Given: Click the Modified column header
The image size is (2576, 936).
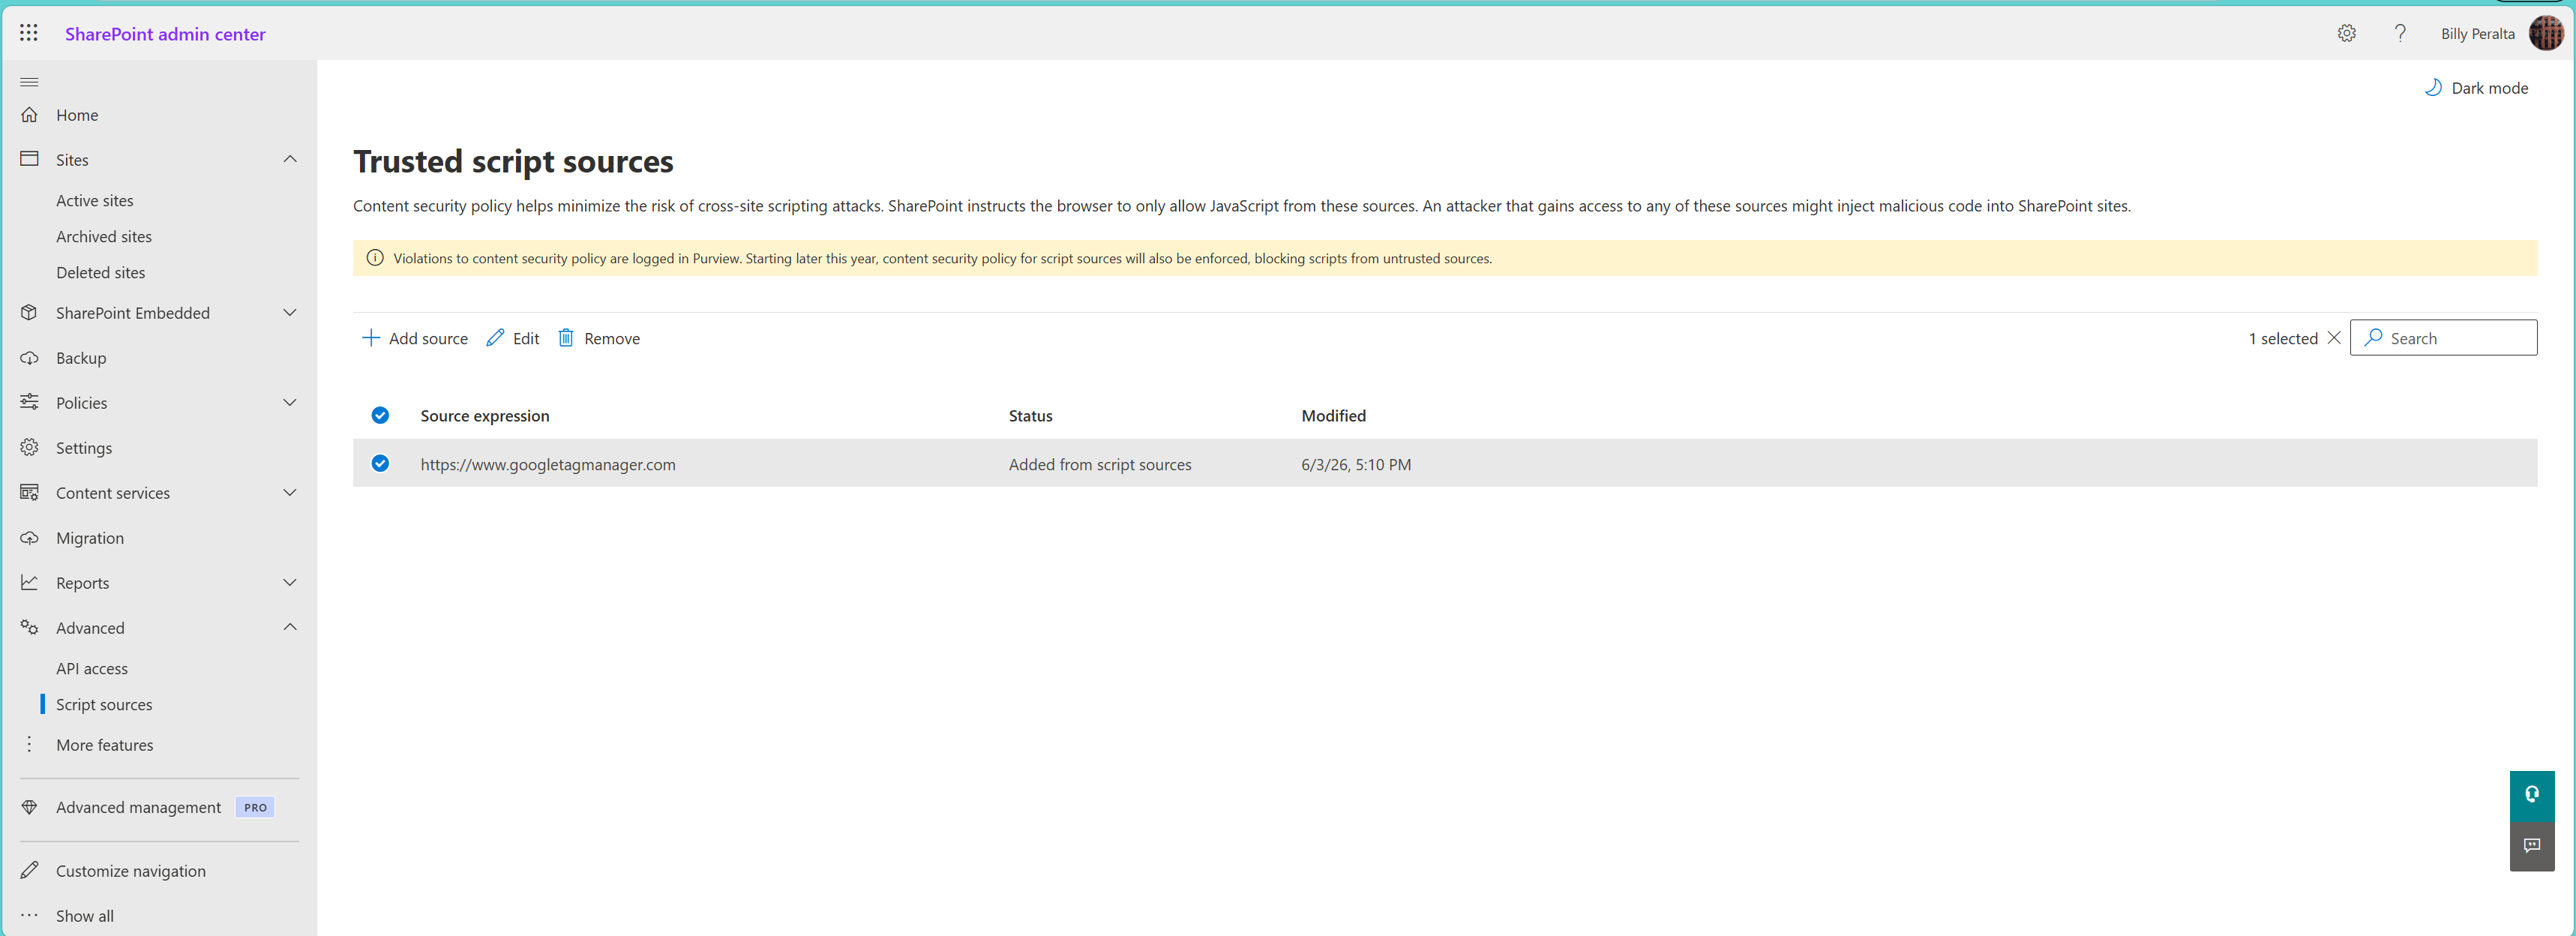Looking at the screenshot, I should click(1333, 416).
